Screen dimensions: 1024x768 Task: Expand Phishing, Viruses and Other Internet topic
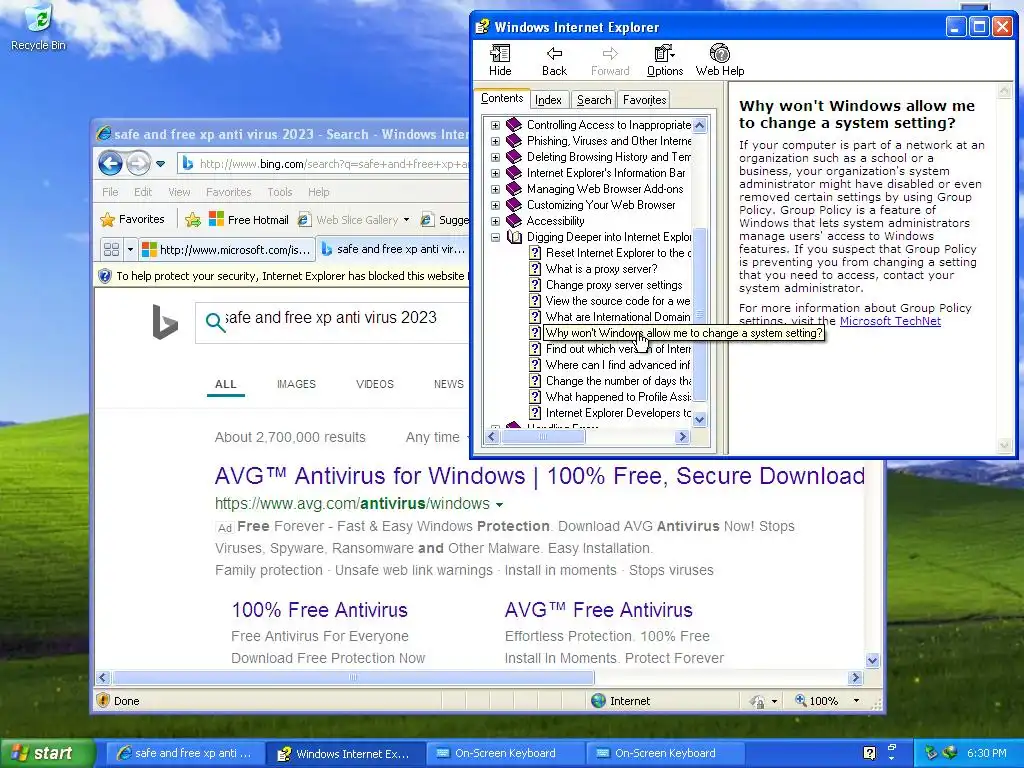[495, 141]
